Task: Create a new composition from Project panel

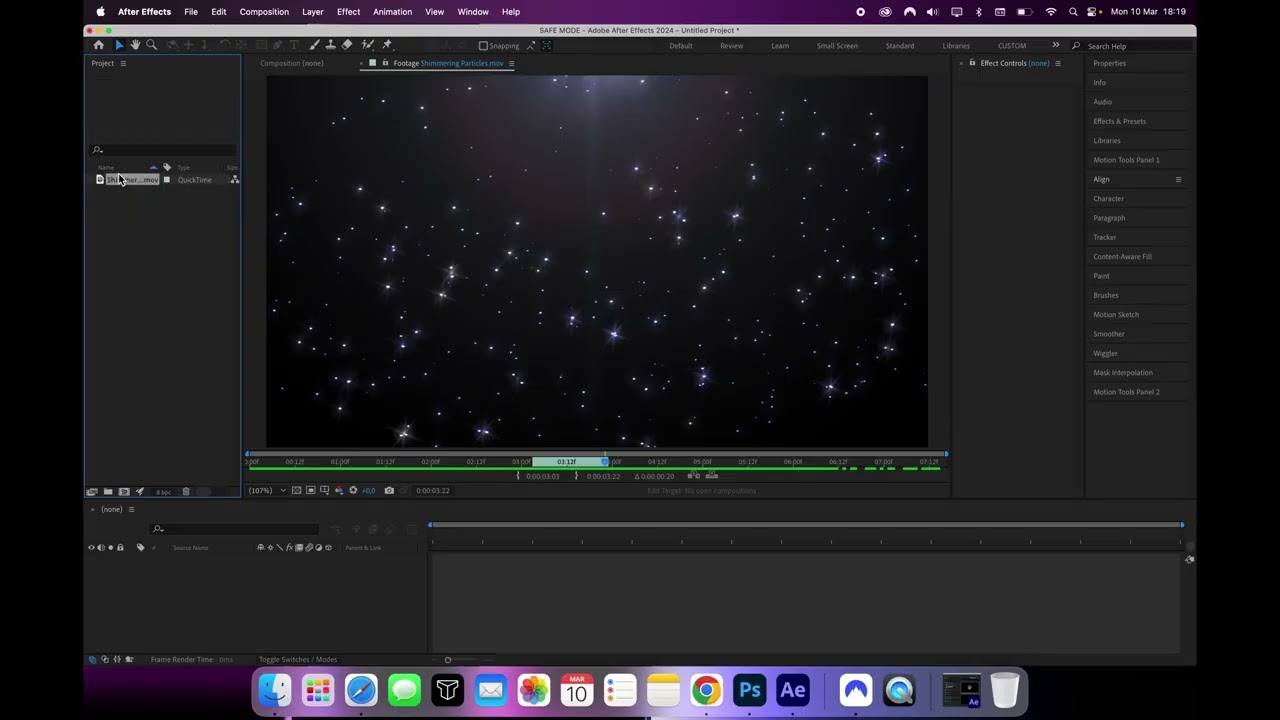Action: tap(124, 491)
